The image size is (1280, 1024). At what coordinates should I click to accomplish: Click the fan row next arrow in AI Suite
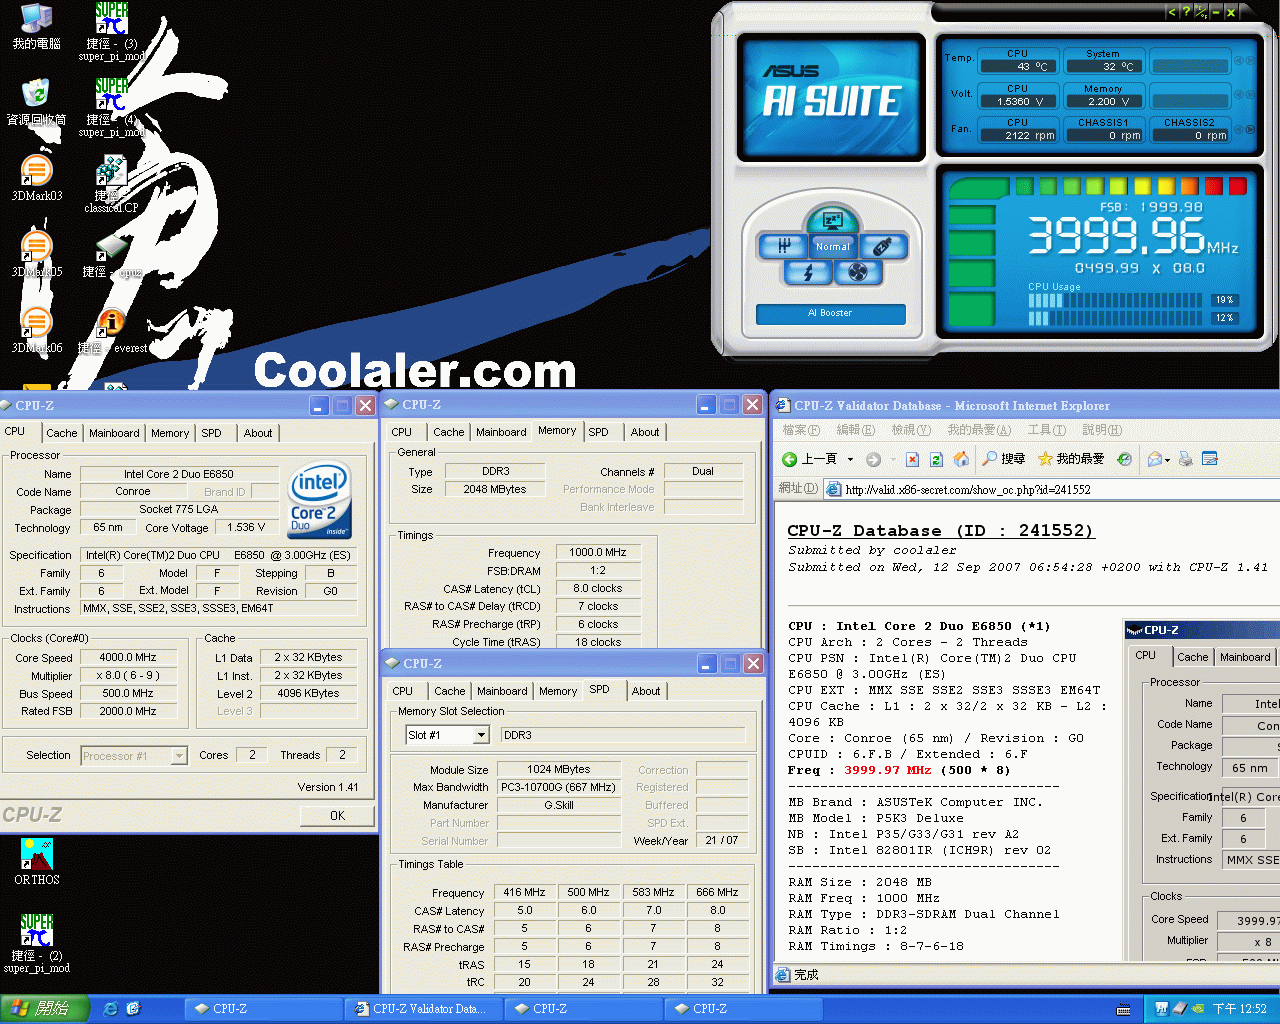pyautogui.click(x=1250, y=130)
